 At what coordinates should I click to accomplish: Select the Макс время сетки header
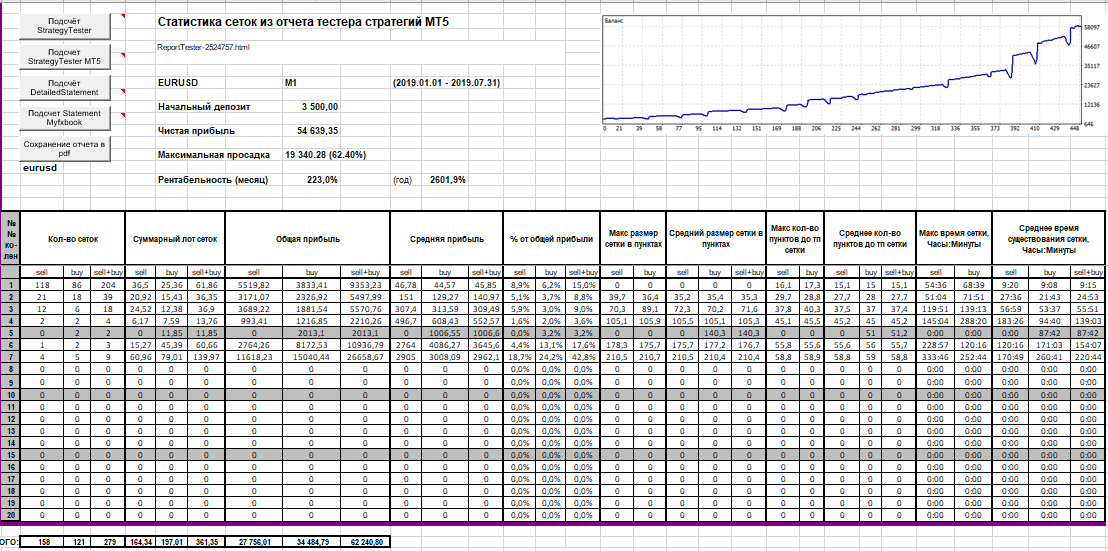click(x=954, y=238)
